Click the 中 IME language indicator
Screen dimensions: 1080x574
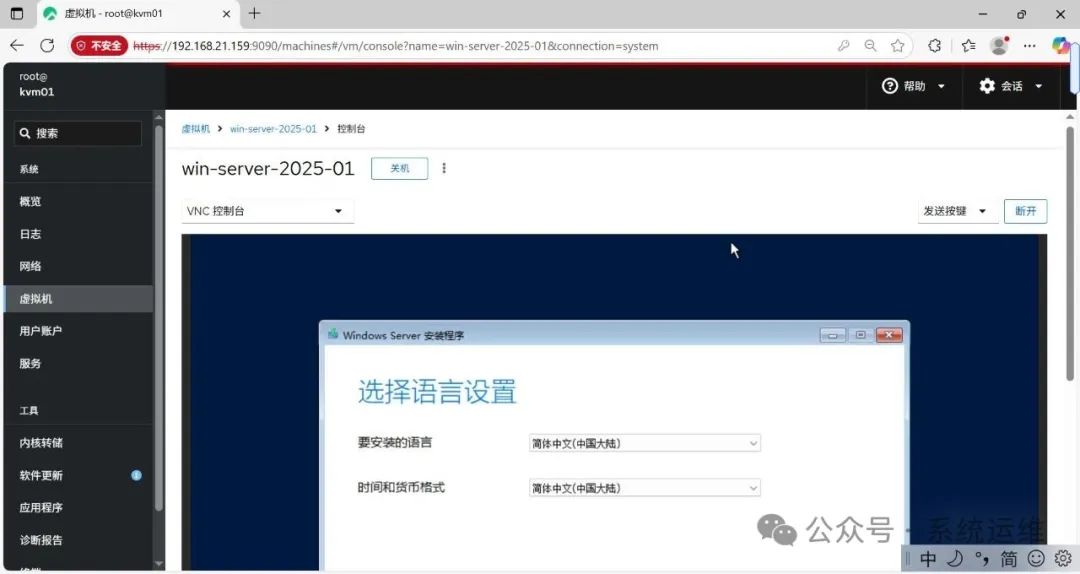tap(928, 558)
